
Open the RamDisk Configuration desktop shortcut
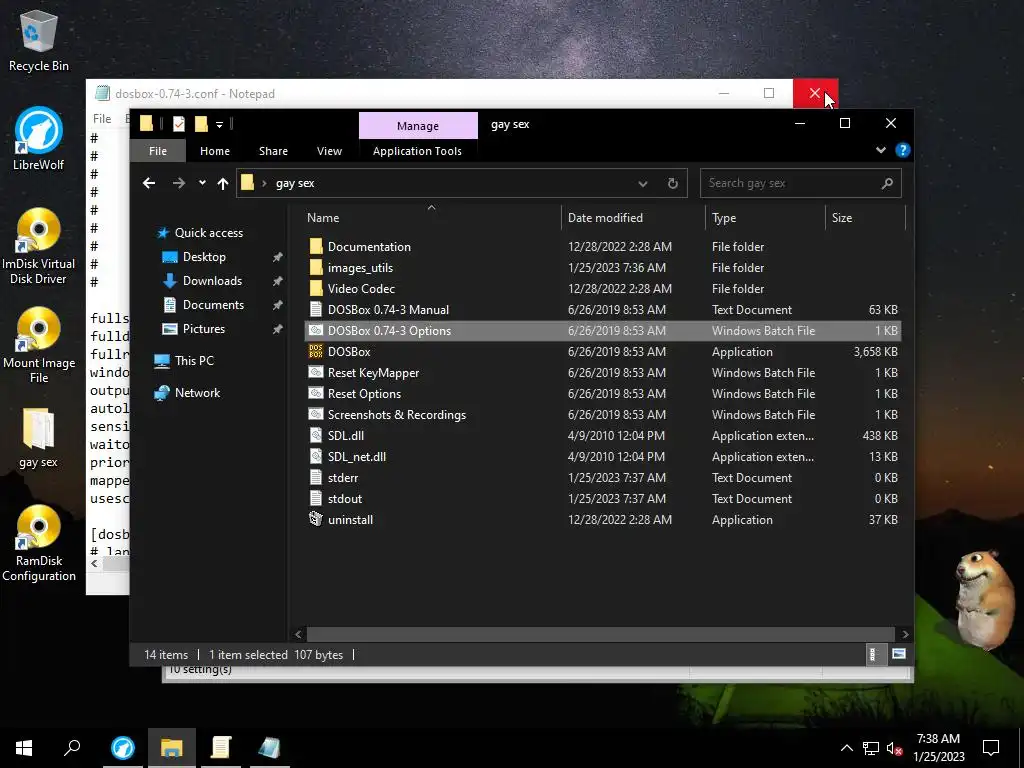tap(38, 543)
